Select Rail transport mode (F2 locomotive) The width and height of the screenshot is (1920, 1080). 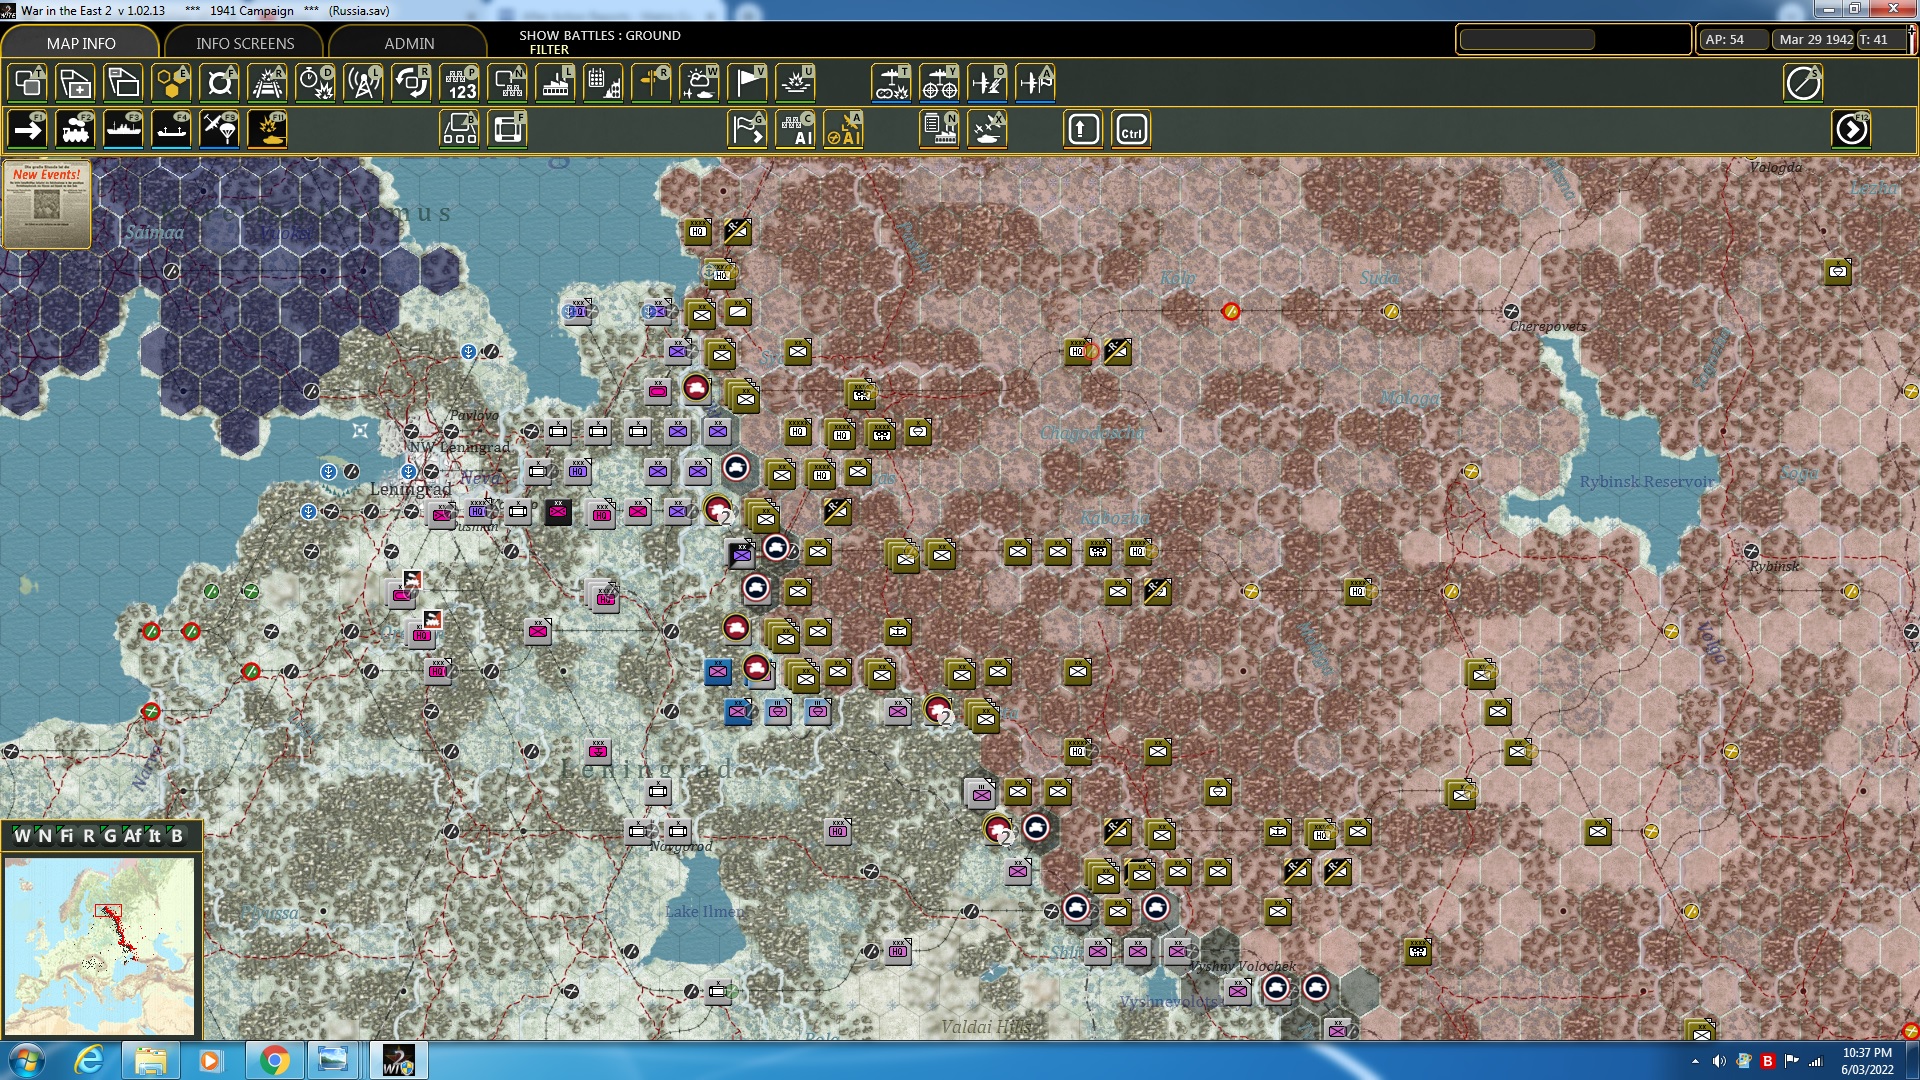(75, 130)
